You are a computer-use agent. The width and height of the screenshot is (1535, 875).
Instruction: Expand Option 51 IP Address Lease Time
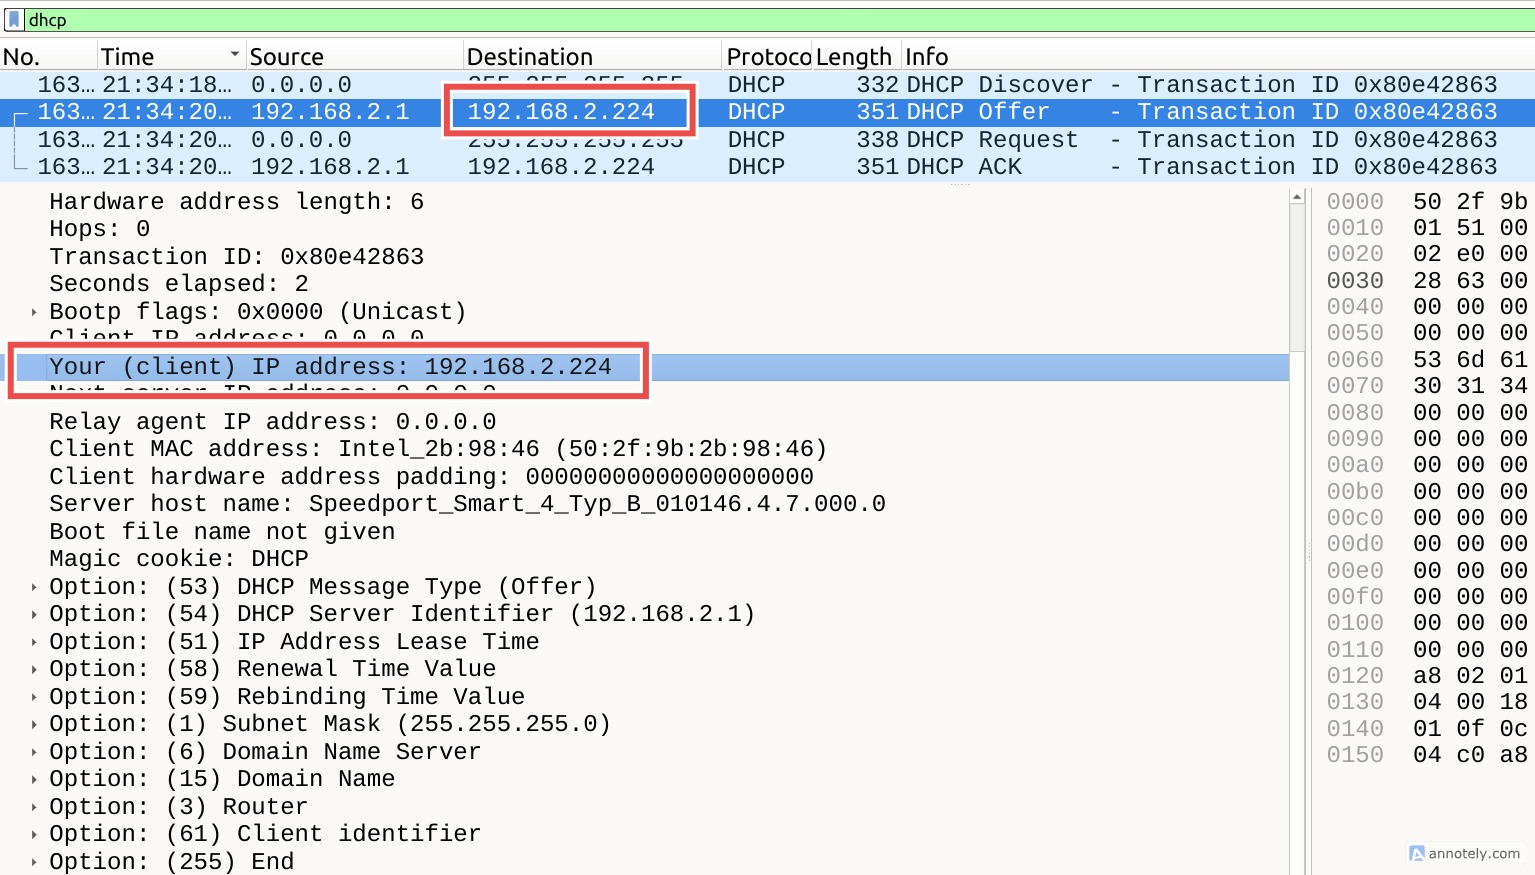click(34, 642)
